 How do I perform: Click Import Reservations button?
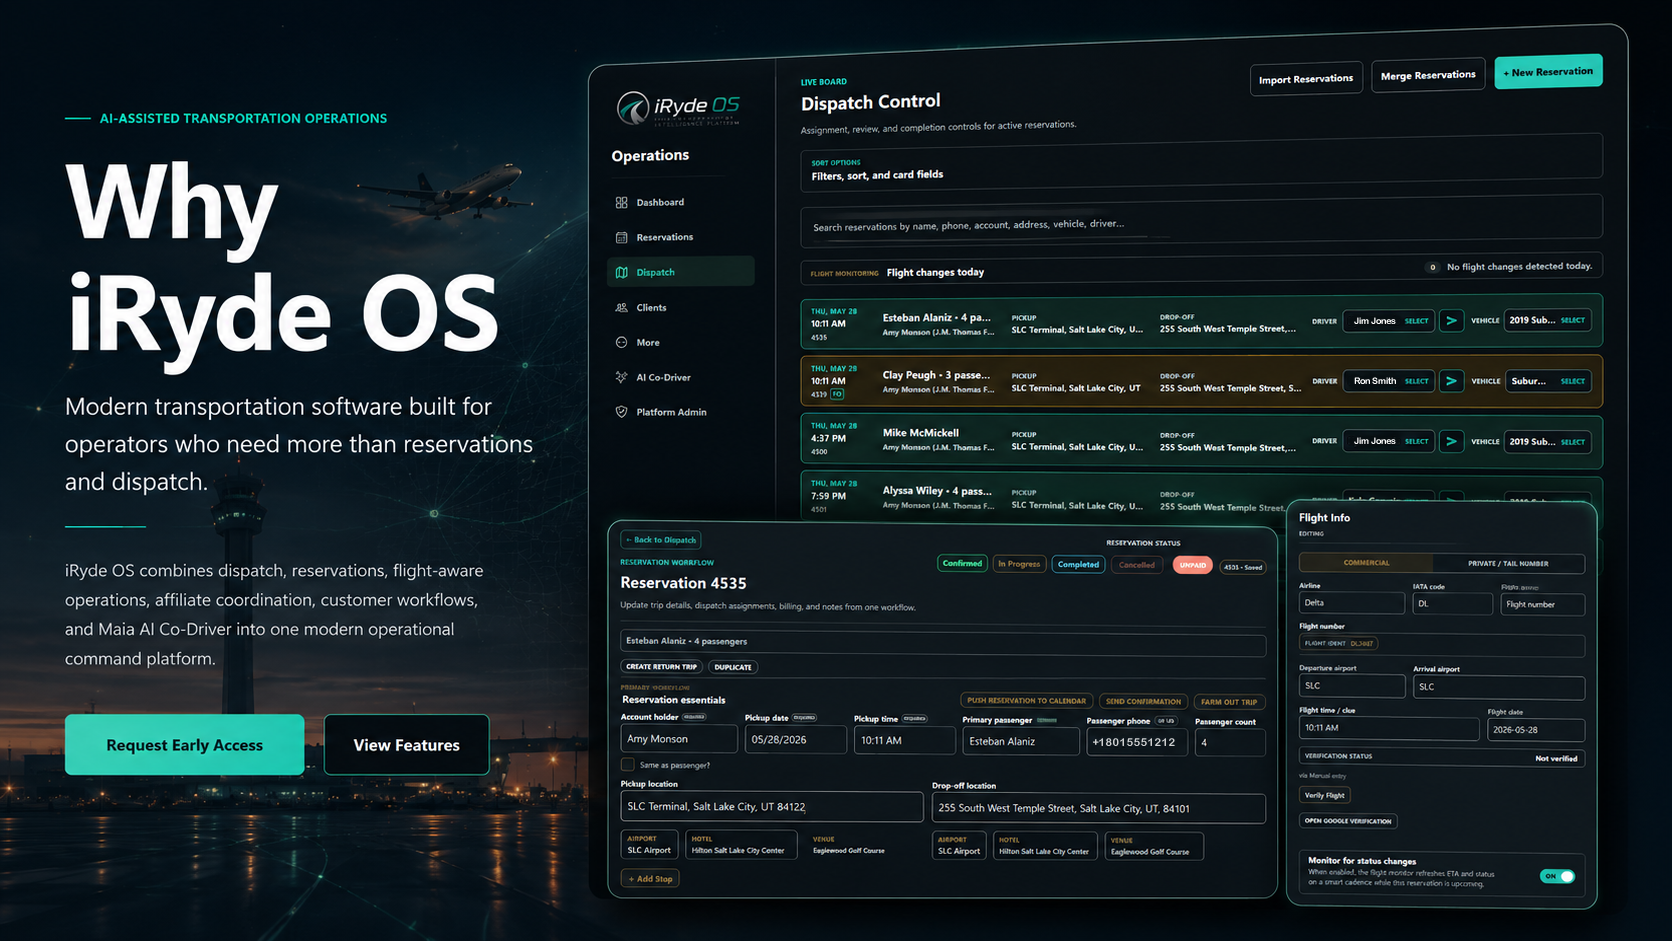1306,79
